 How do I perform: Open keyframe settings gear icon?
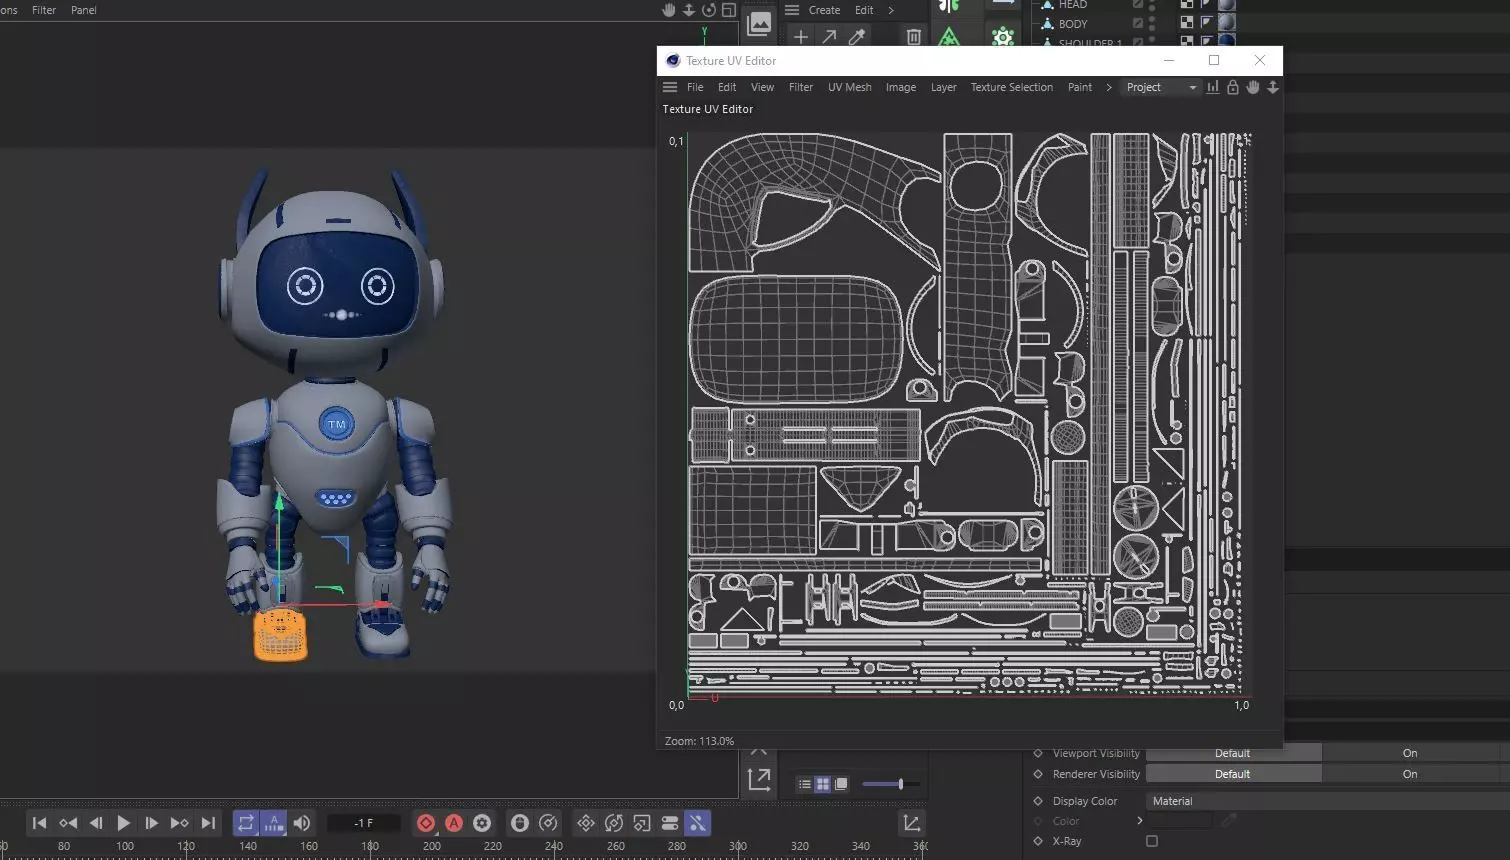click(482, 823)
